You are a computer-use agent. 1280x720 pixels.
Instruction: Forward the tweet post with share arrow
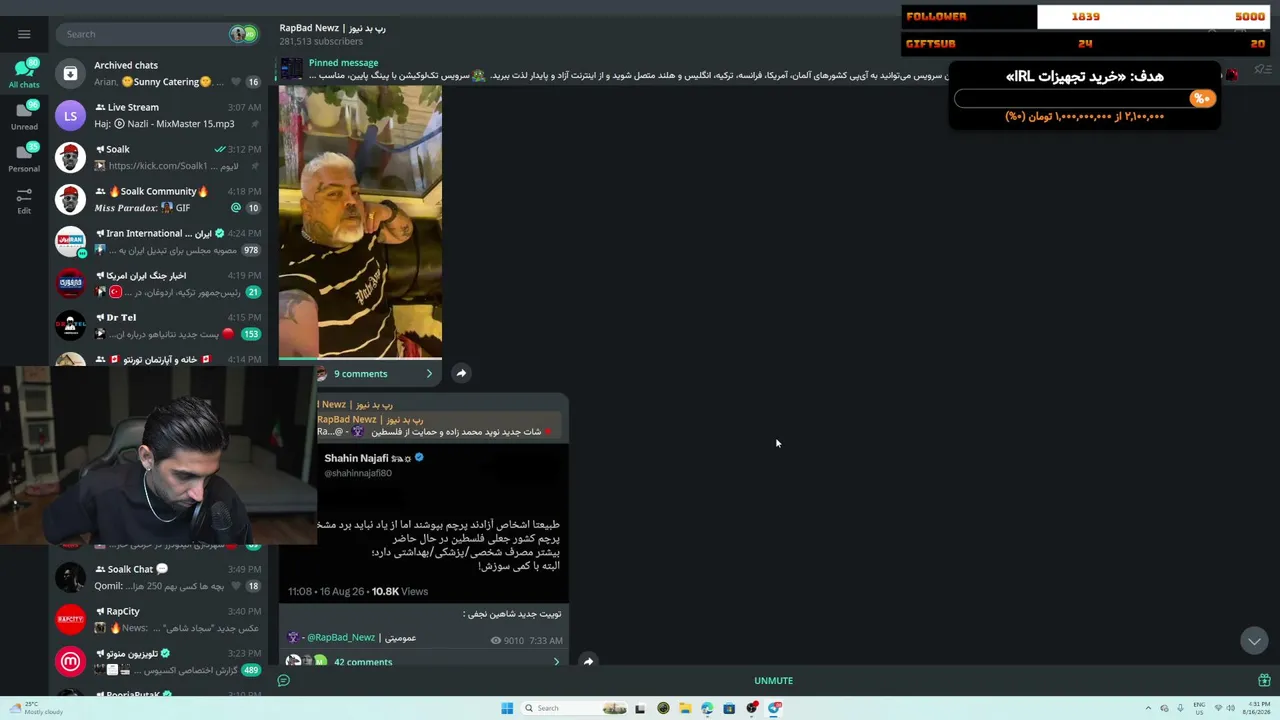tap(588, 661)
